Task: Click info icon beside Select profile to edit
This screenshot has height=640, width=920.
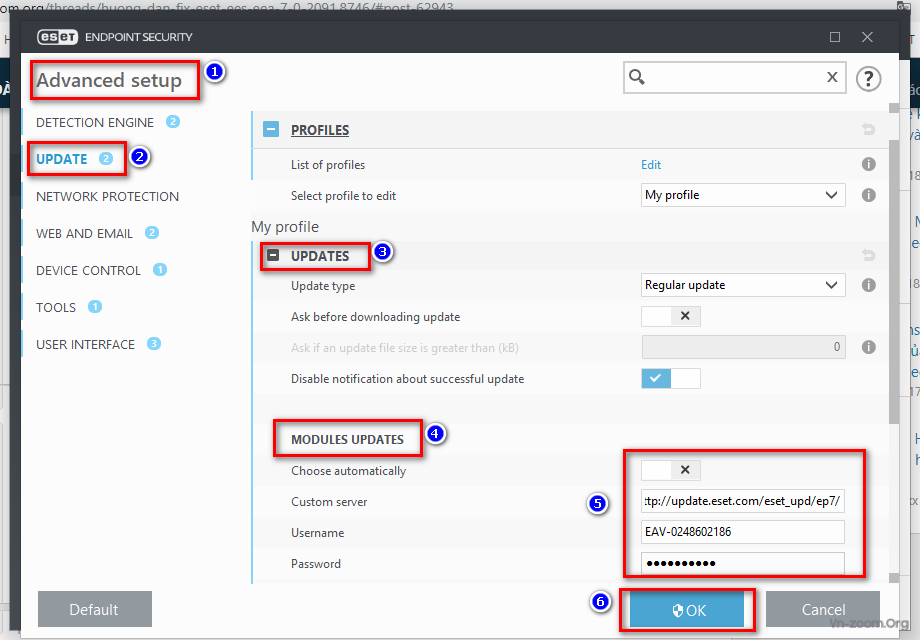Action: 868,196
